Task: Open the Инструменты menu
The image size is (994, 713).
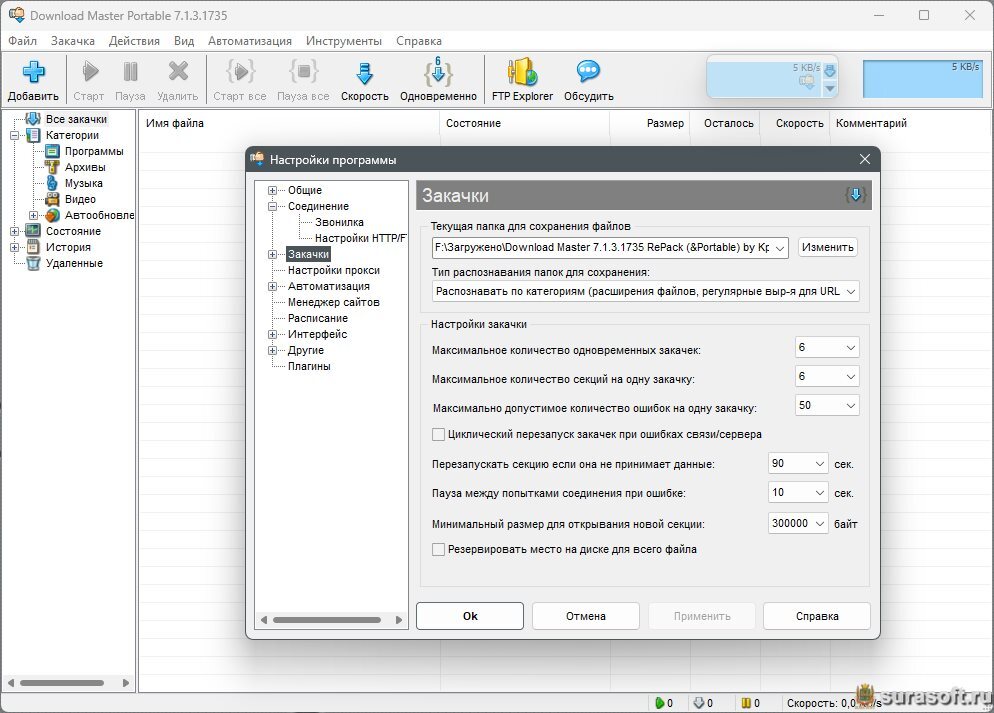Action: pos(343,41)
